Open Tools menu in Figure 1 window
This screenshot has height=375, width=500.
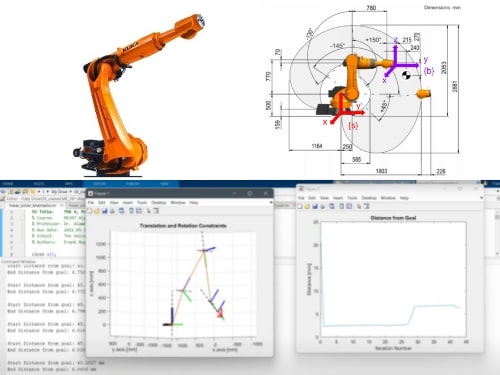coord(142,202)
